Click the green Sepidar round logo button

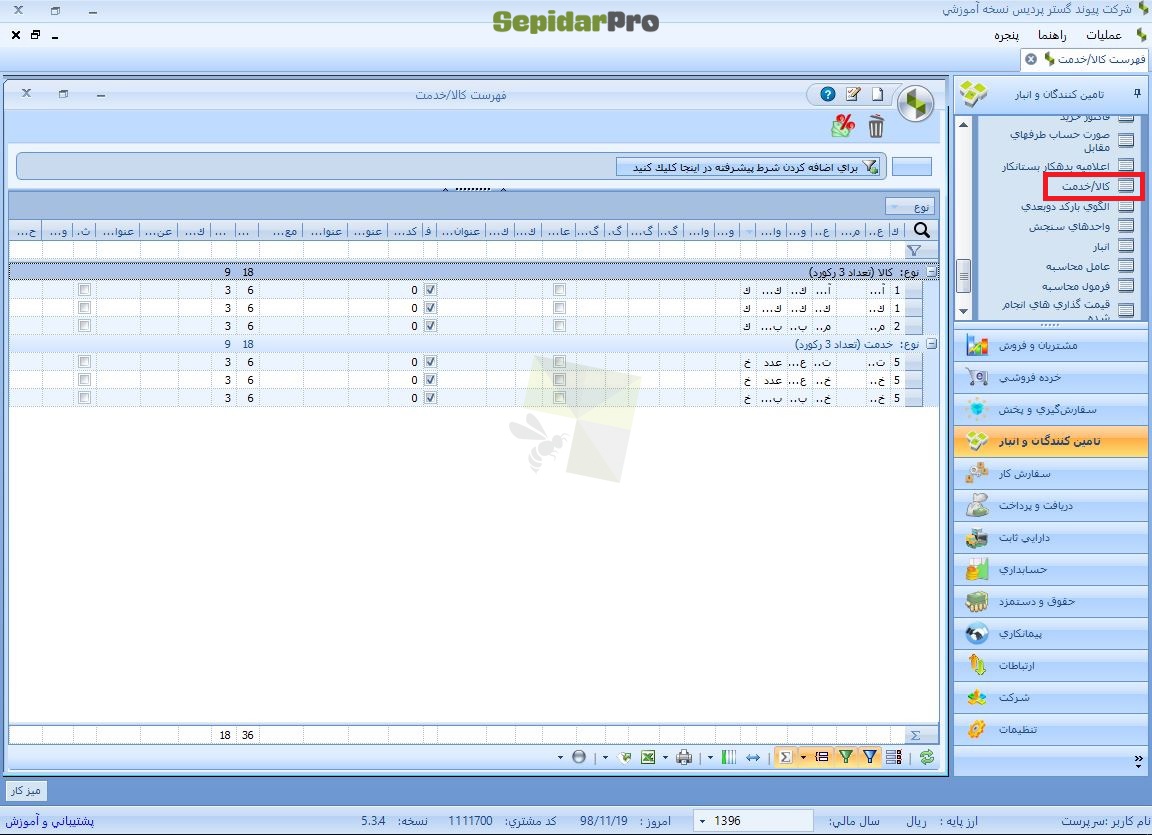coord(915,104)
